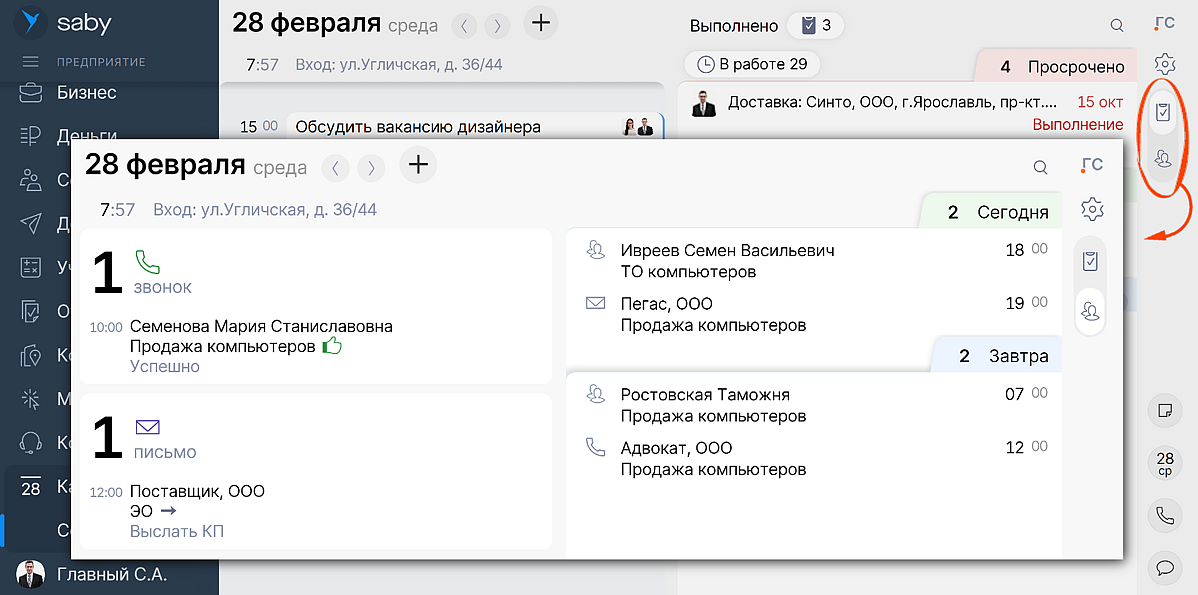Collapse the Завтра section header
Screen dimensions: 1198x595
1003,356
